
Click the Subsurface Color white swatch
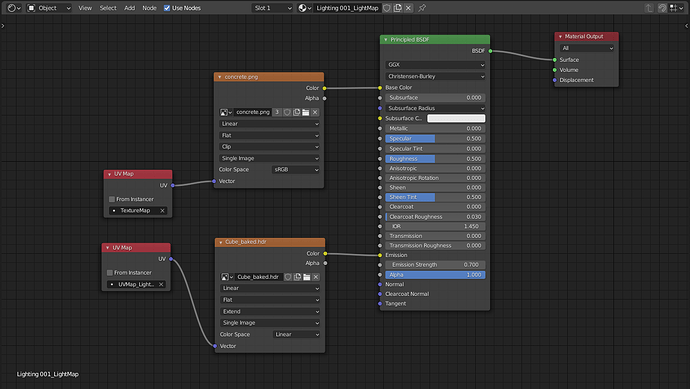point(456,118)
